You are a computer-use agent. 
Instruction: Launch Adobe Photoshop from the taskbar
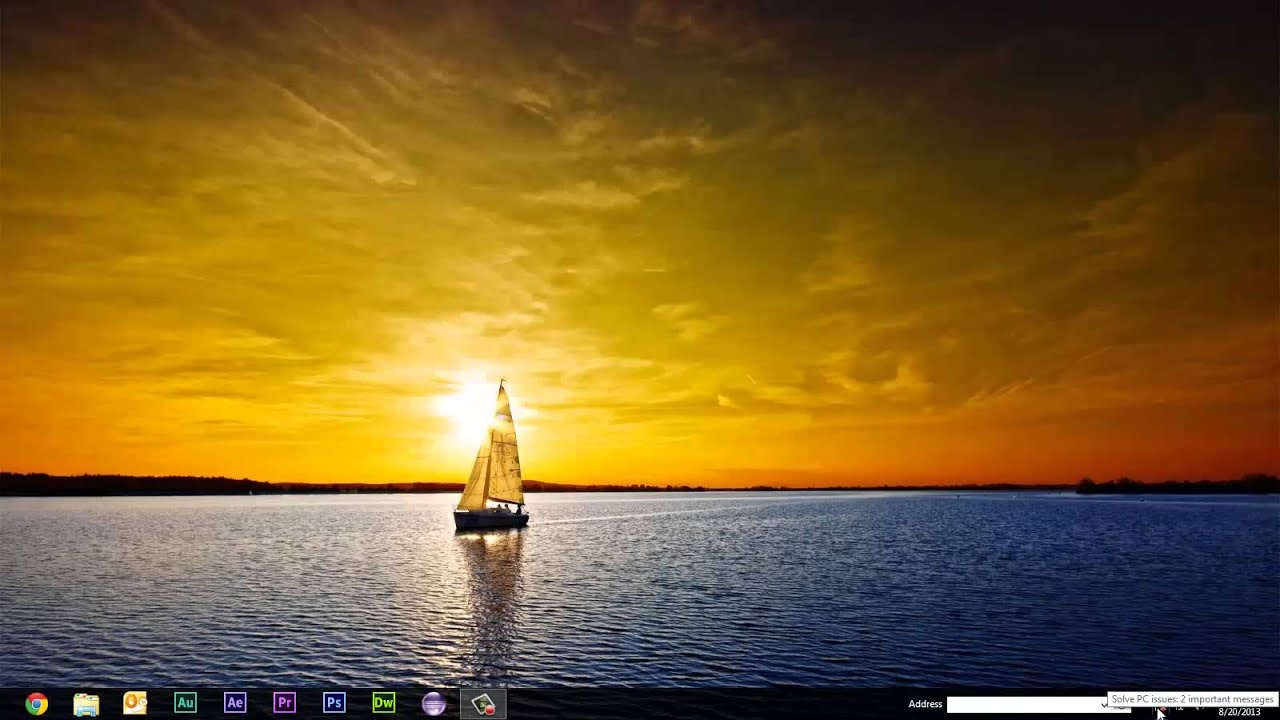[334, 703]
